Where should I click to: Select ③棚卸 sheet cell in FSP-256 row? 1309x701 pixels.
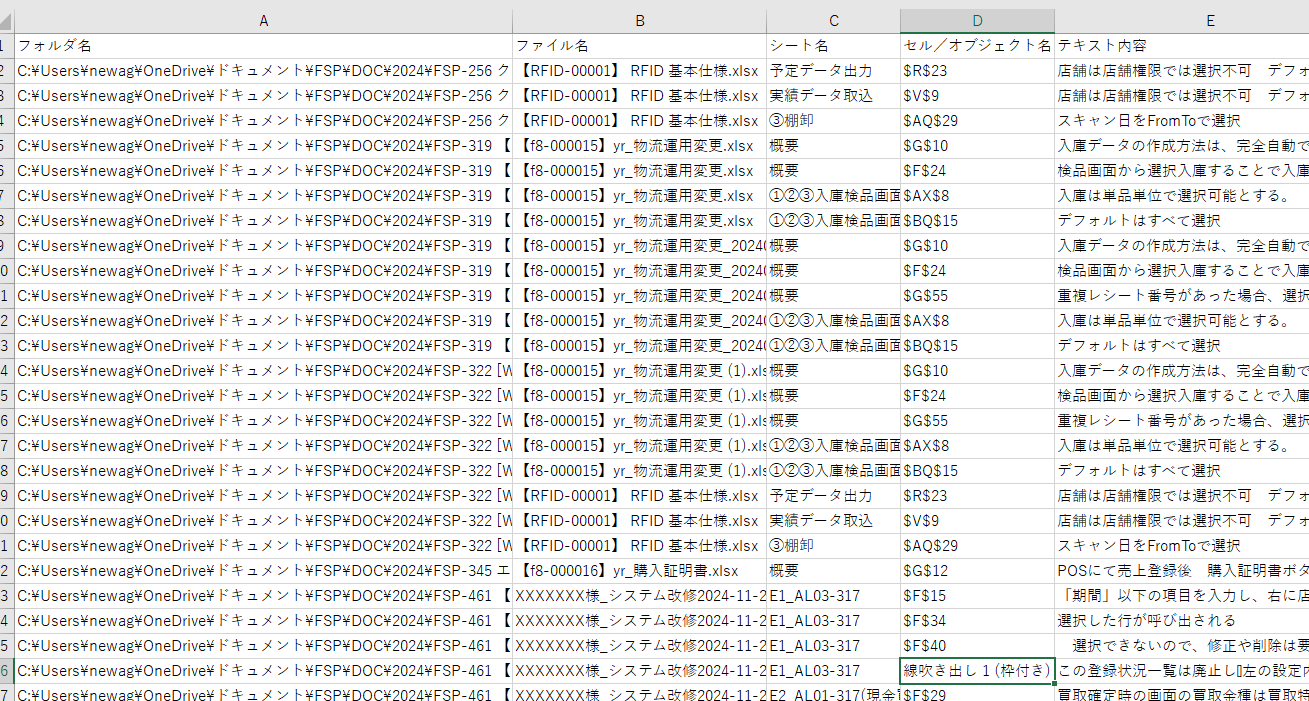click(834, 121)
